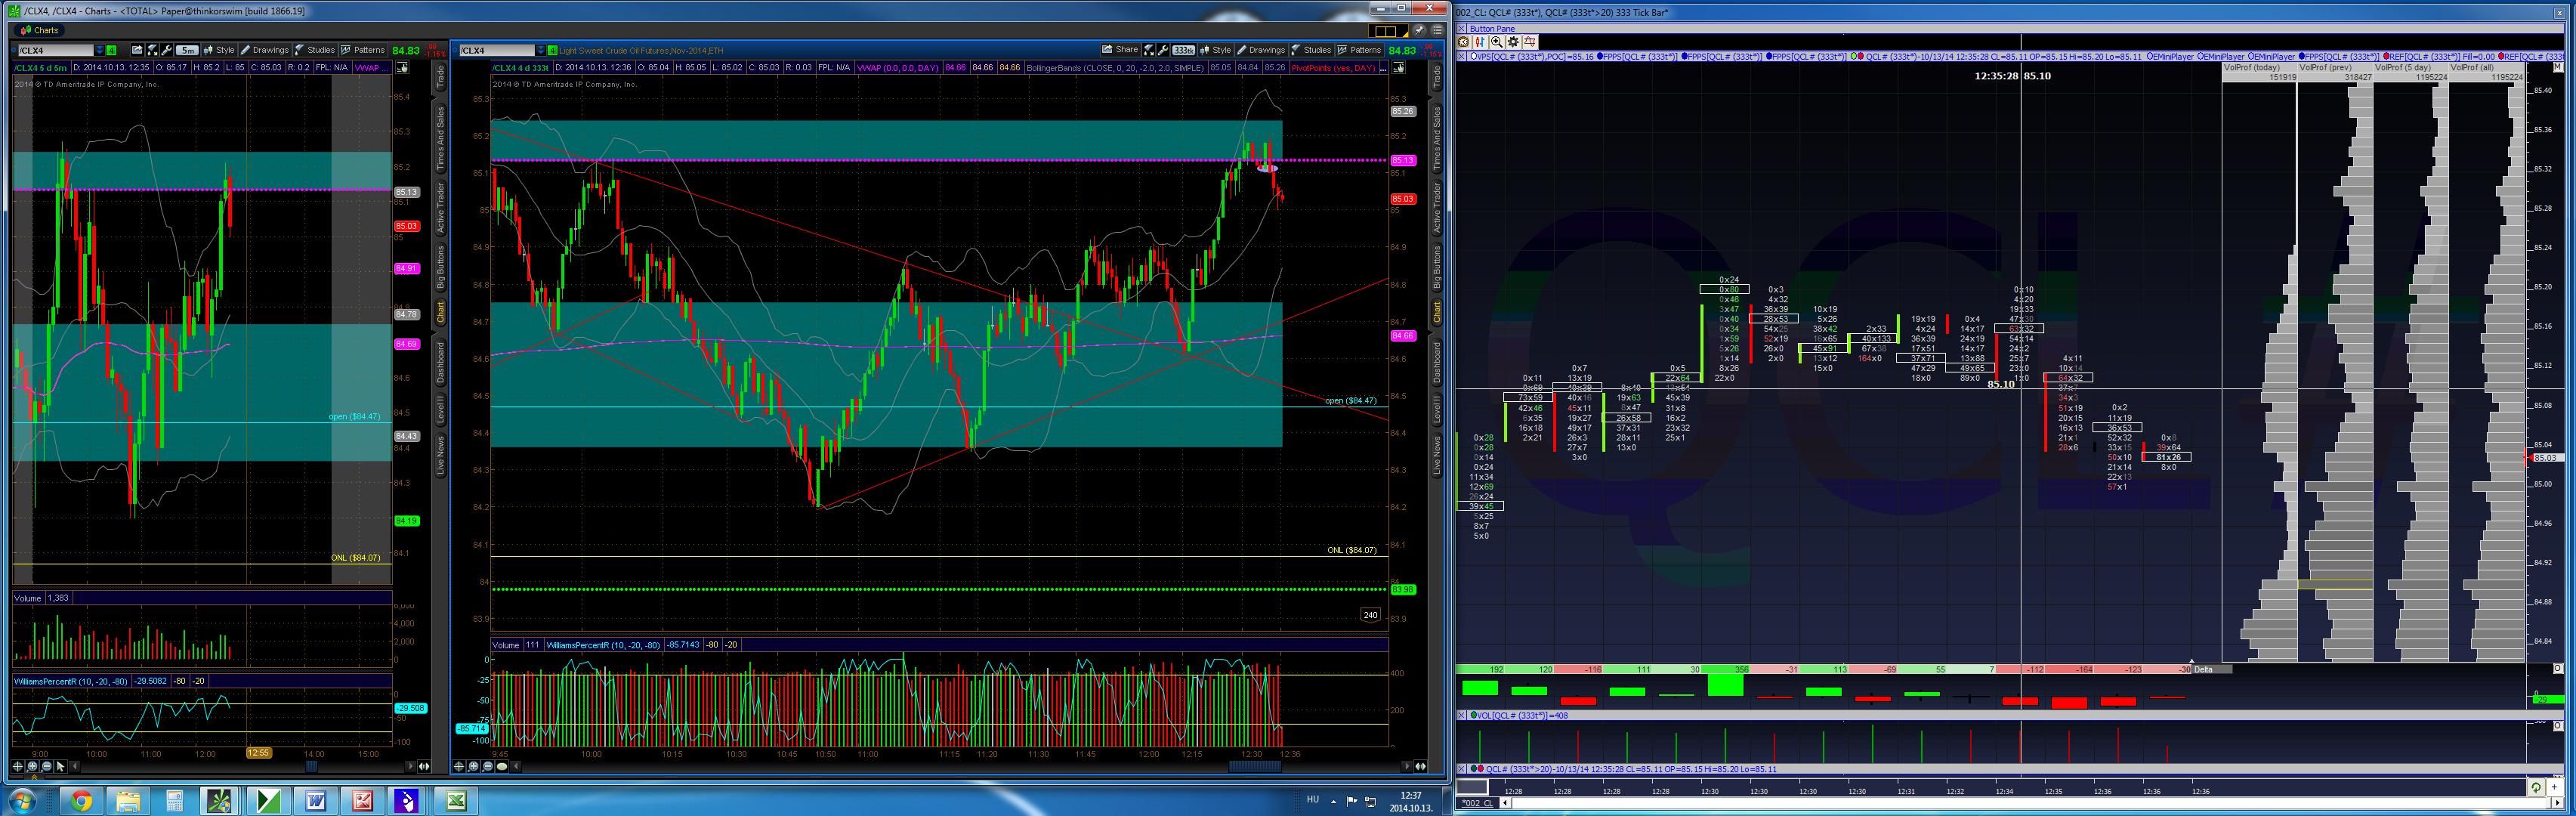Click Share button in right chart
The width and height of the screenshot is (2576, 816).
[x=1120, y=50]
